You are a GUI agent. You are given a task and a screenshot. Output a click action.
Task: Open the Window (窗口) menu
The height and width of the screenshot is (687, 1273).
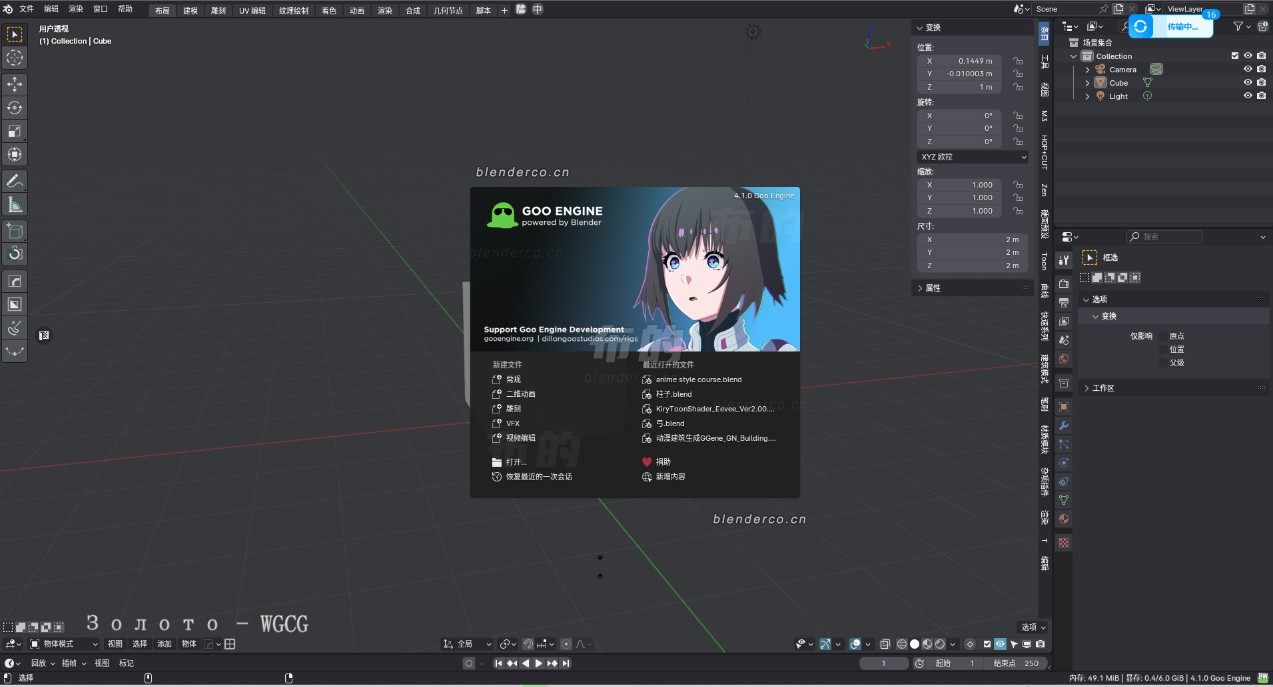[100, 9]
